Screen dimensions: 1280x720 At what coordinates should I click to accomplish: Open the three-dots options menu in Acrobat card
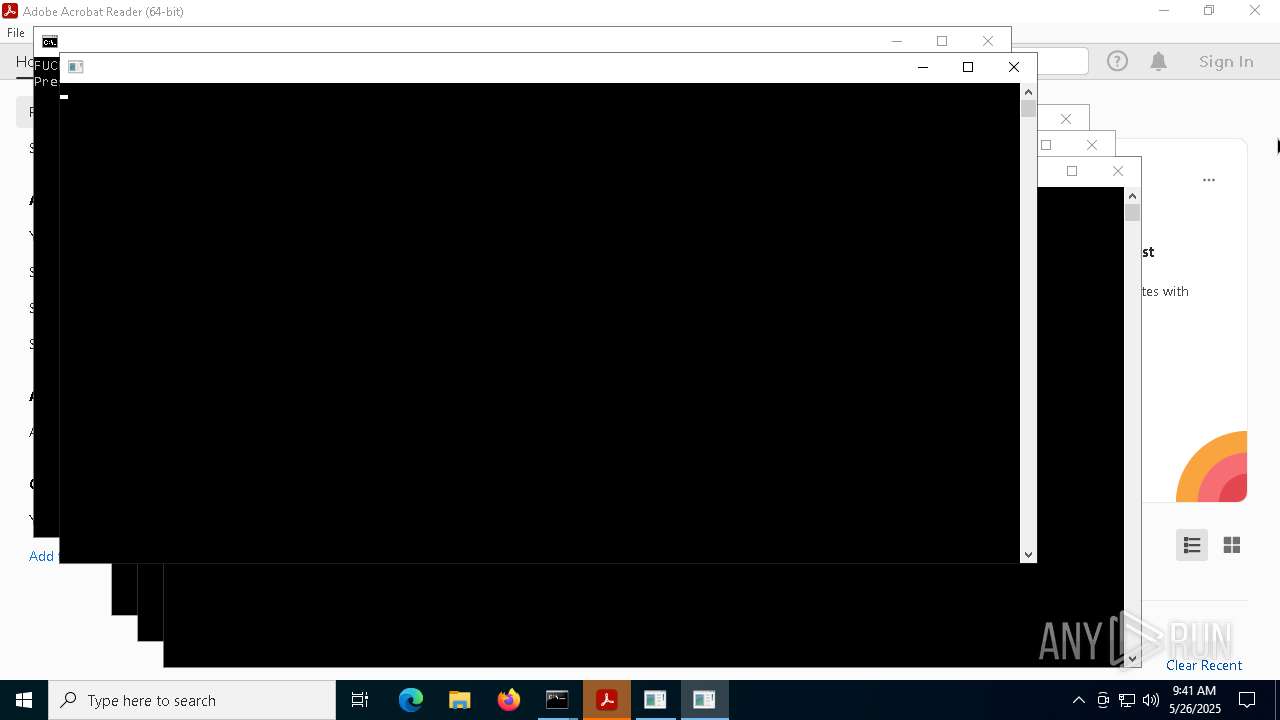click(1209, 180)
